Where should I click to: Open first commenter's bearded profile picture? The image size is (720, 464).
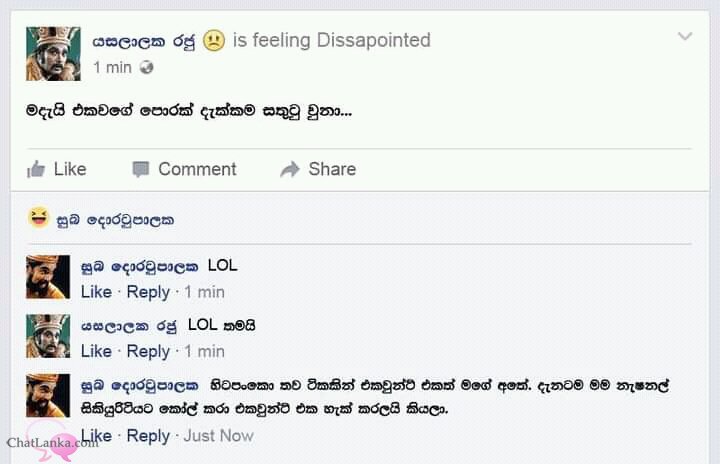click(48, 277)
